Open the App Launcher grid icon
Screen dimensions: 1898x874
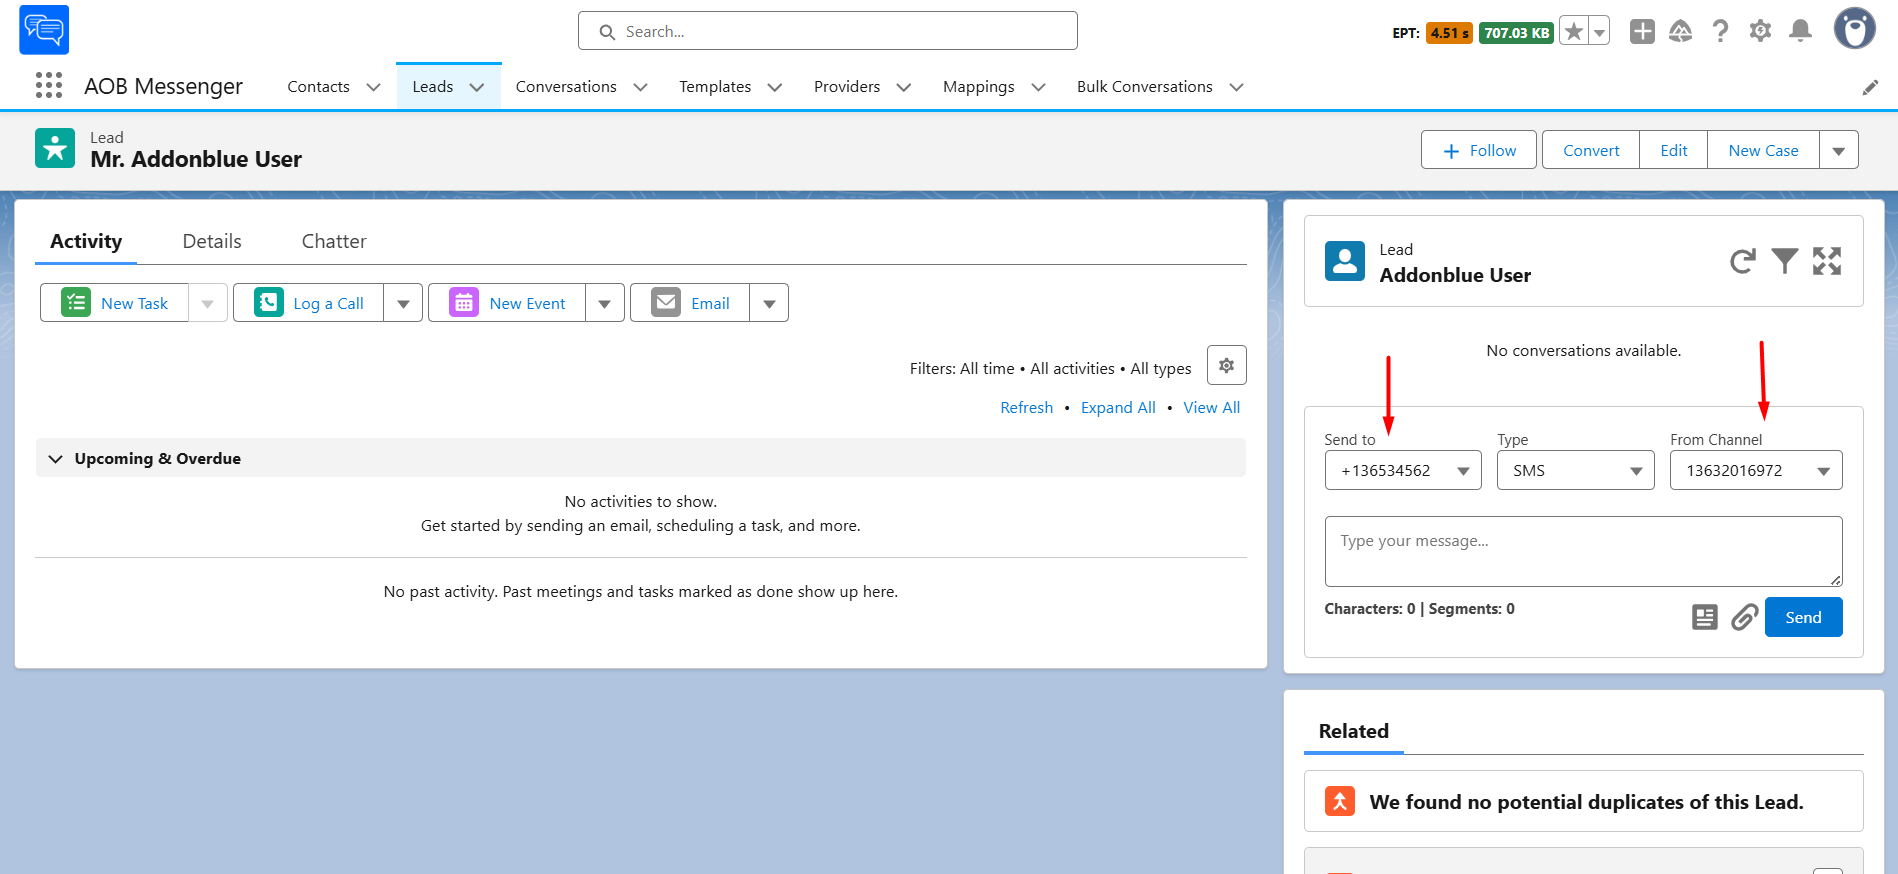click(49, 85)
